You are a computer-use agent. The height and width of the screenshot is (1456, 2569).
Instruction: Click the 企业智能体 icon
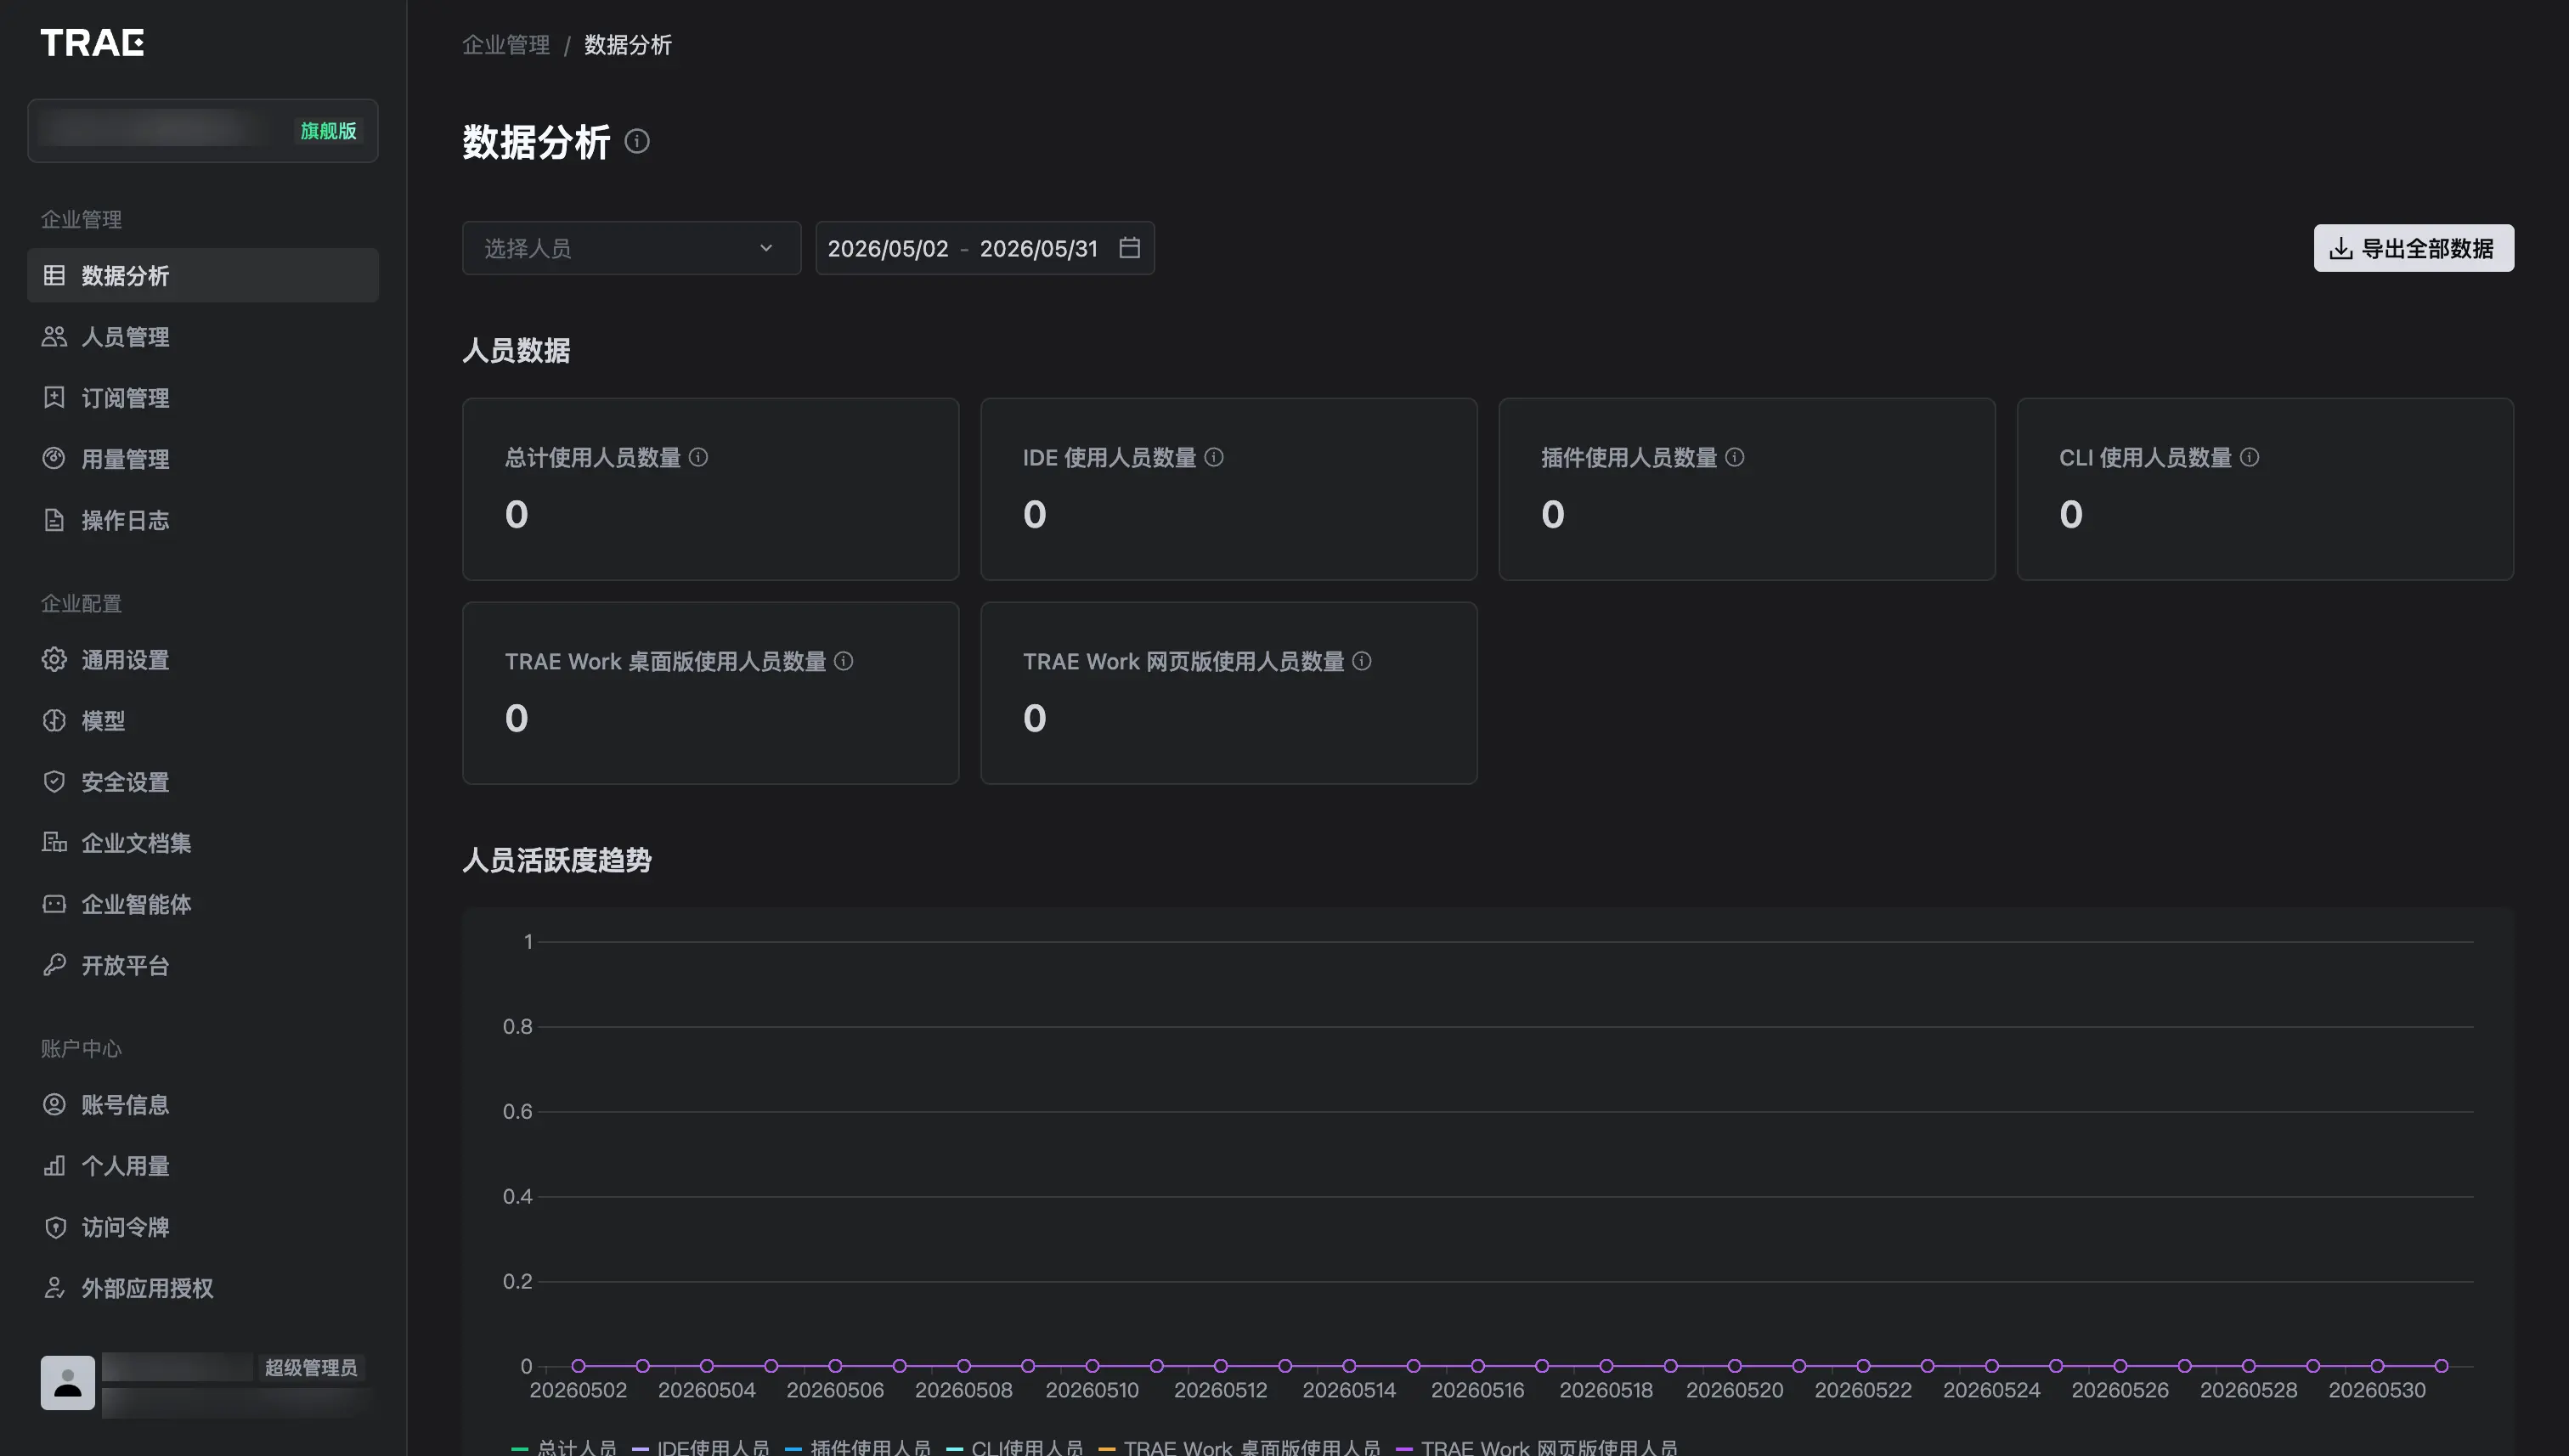pyautogui.click(x=54, y=904)
